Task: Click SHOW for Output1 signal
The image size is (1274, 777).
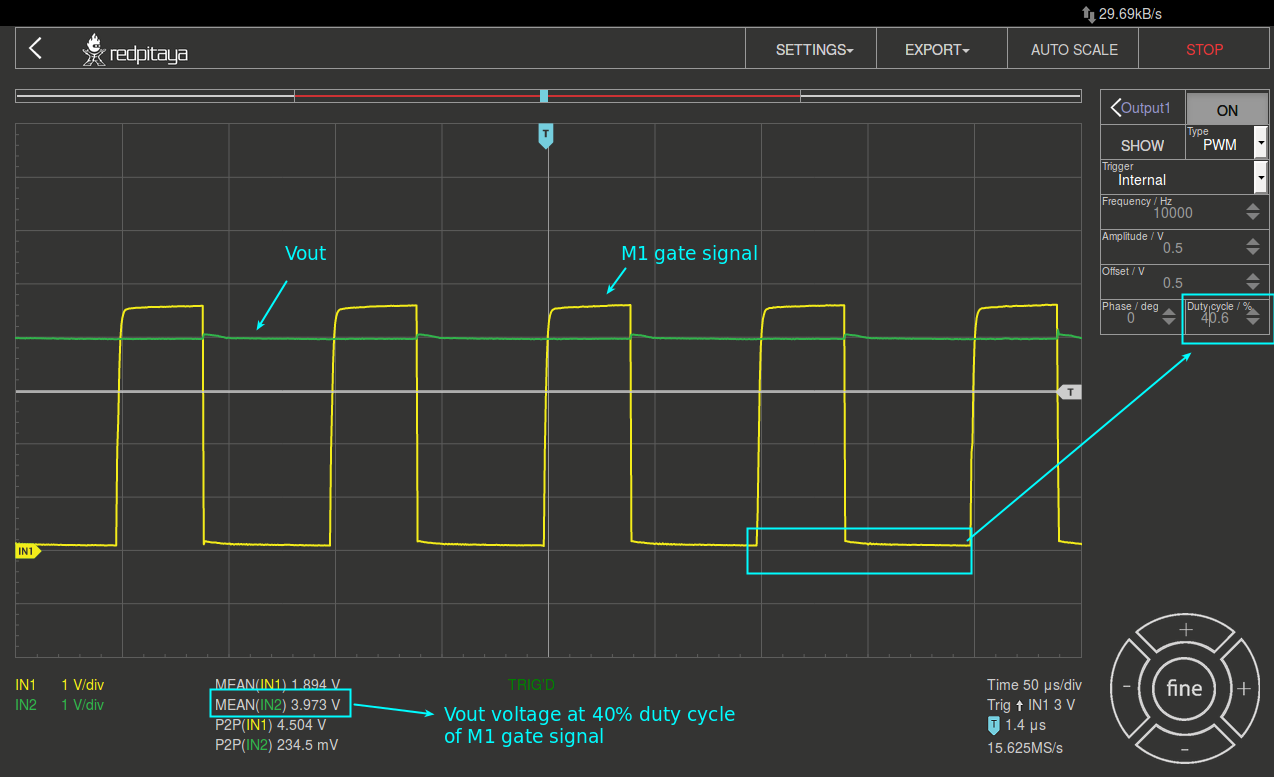Action: pos(1142,145)
